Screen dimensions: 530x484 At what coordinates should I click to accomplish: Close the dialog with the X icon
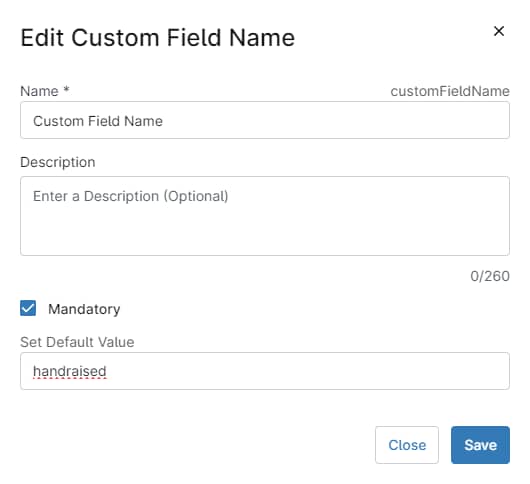coord(499,31)
